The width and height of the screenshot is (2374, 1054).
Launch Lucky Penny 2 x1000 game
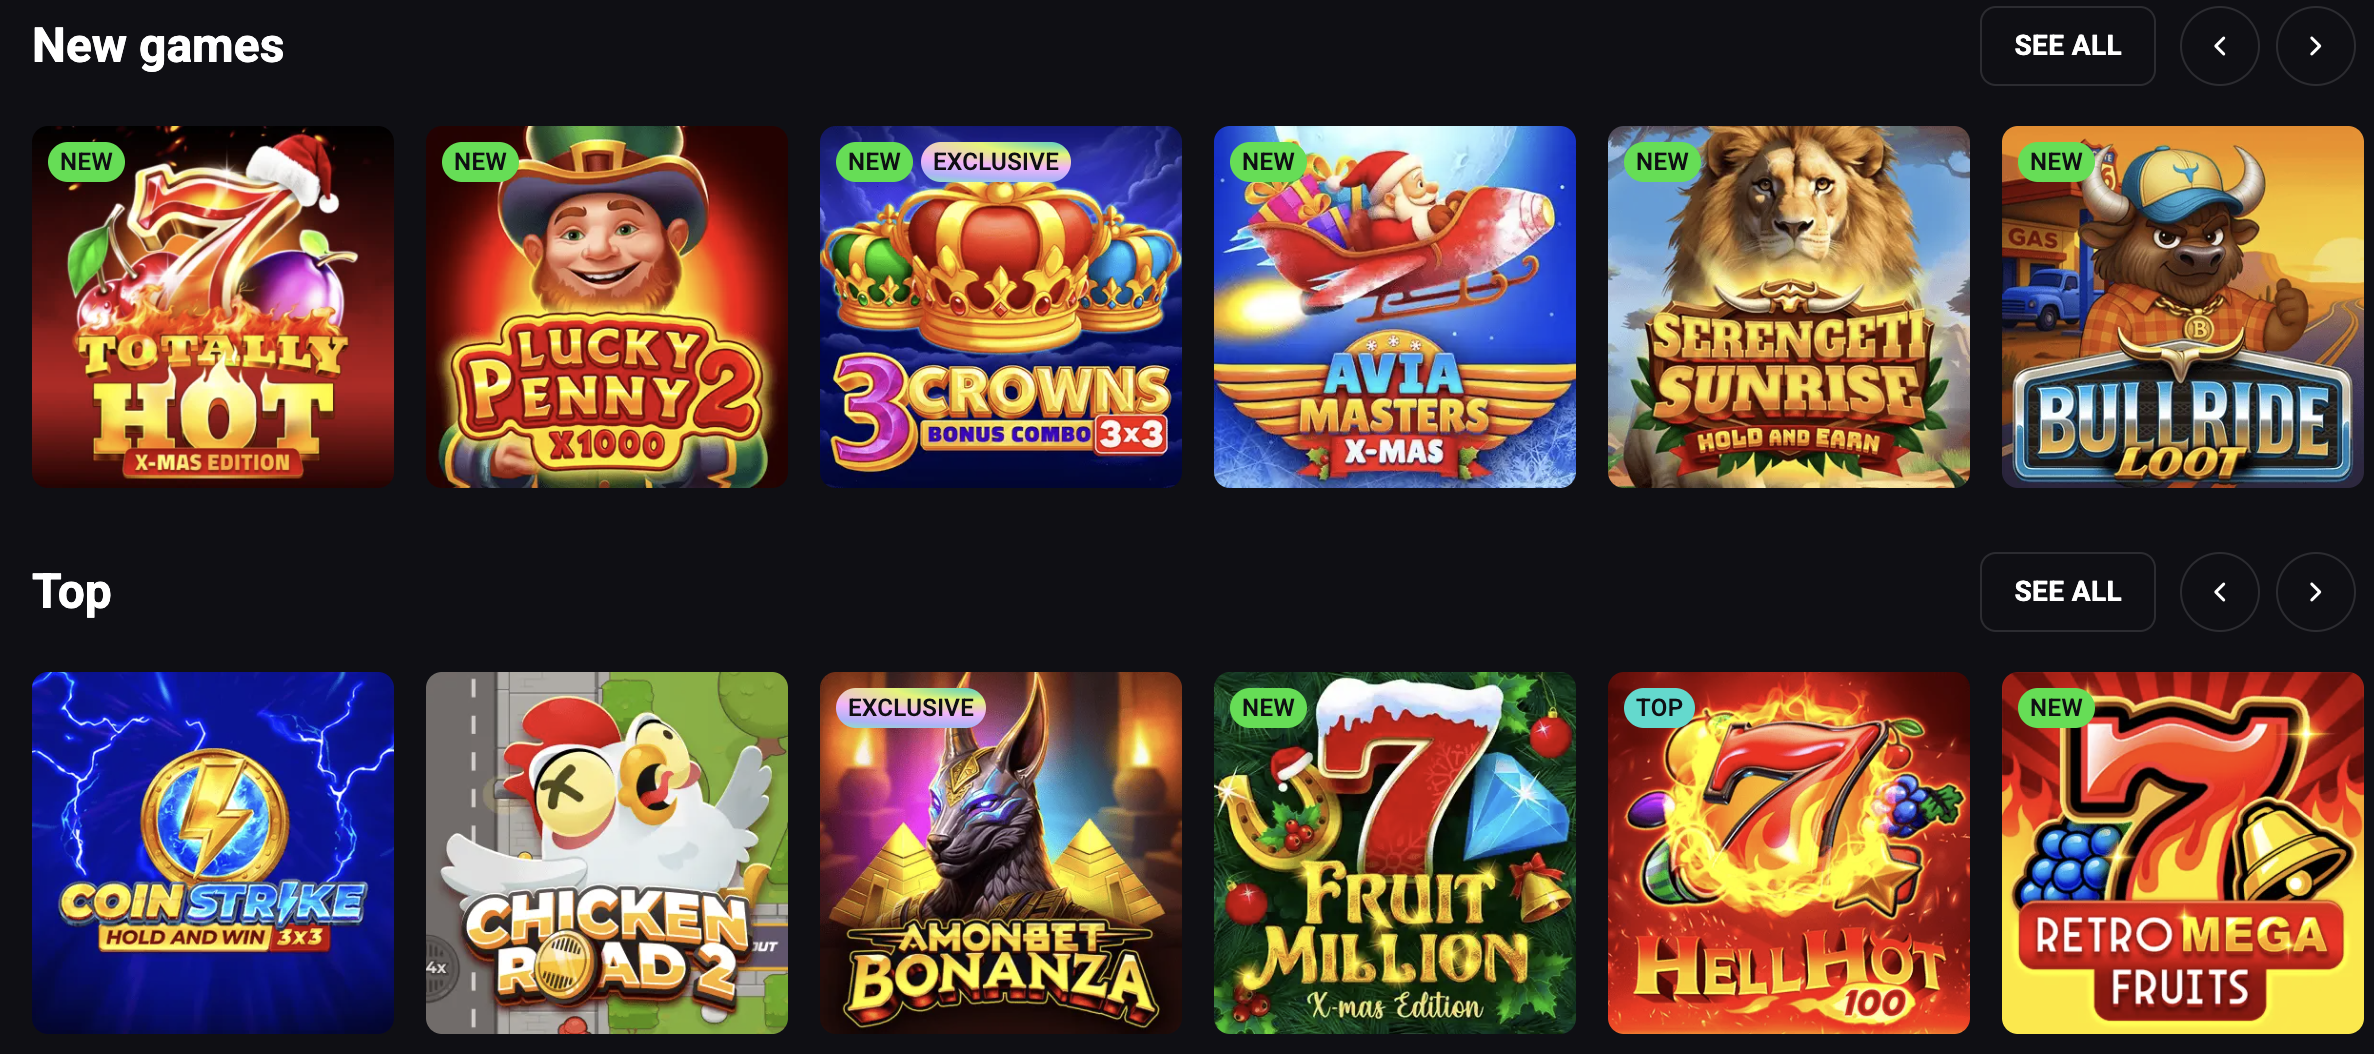(x=607, y=307)
